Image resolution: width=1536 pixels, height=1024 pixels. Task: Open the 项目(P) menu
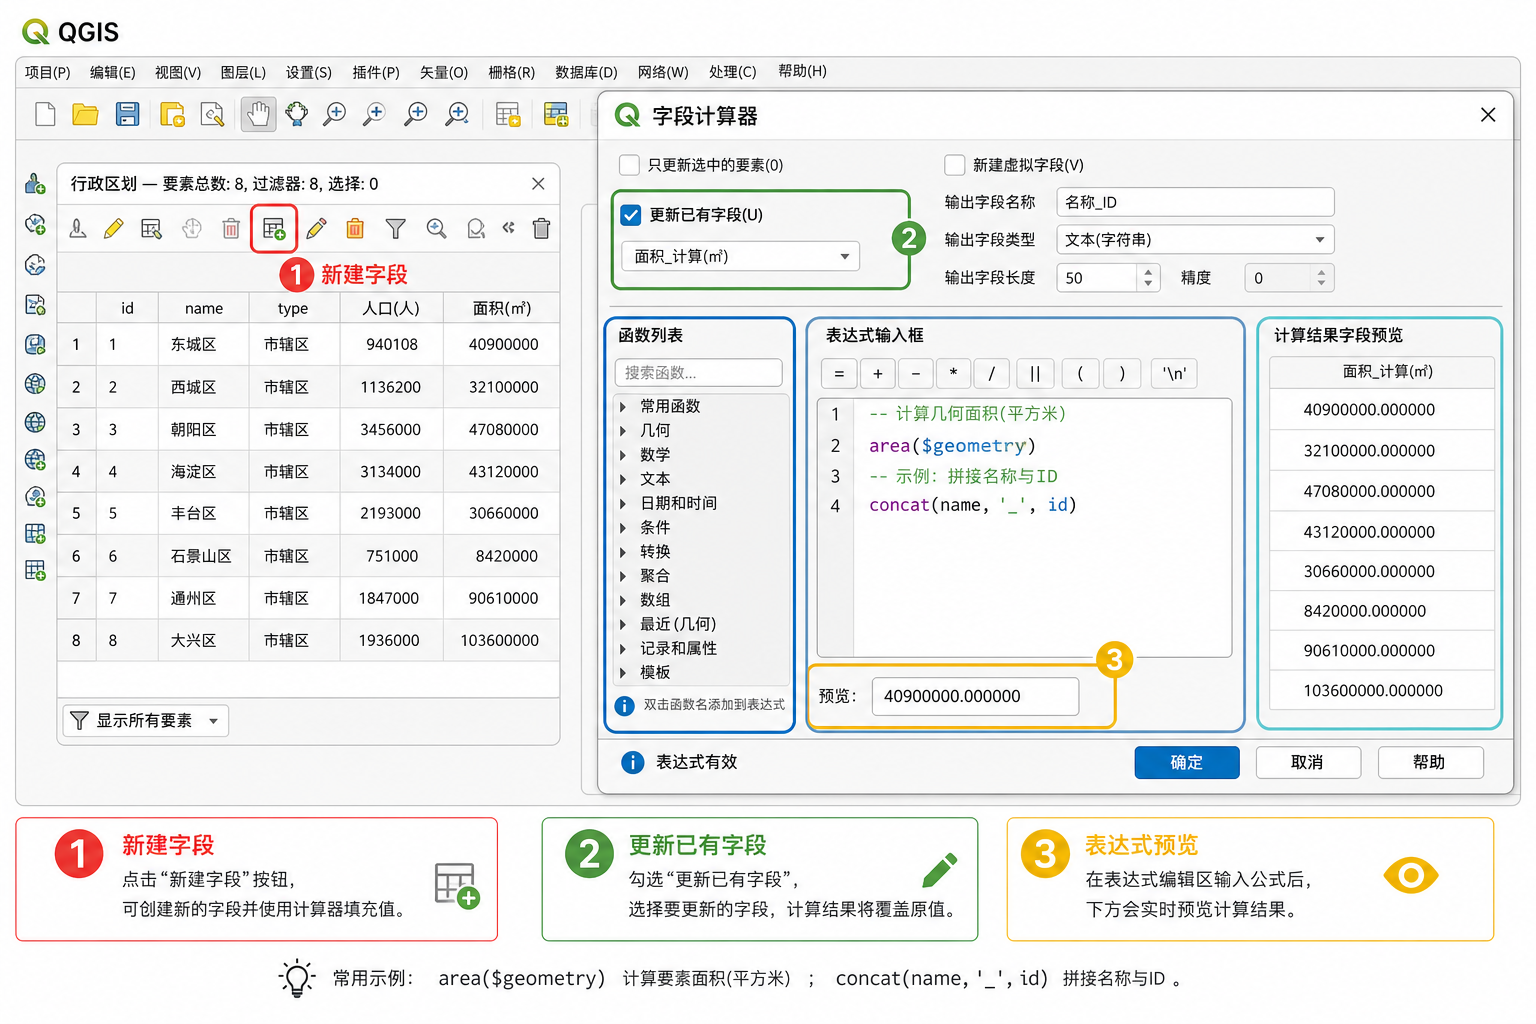pyautogui.click(x=48, y=72)
